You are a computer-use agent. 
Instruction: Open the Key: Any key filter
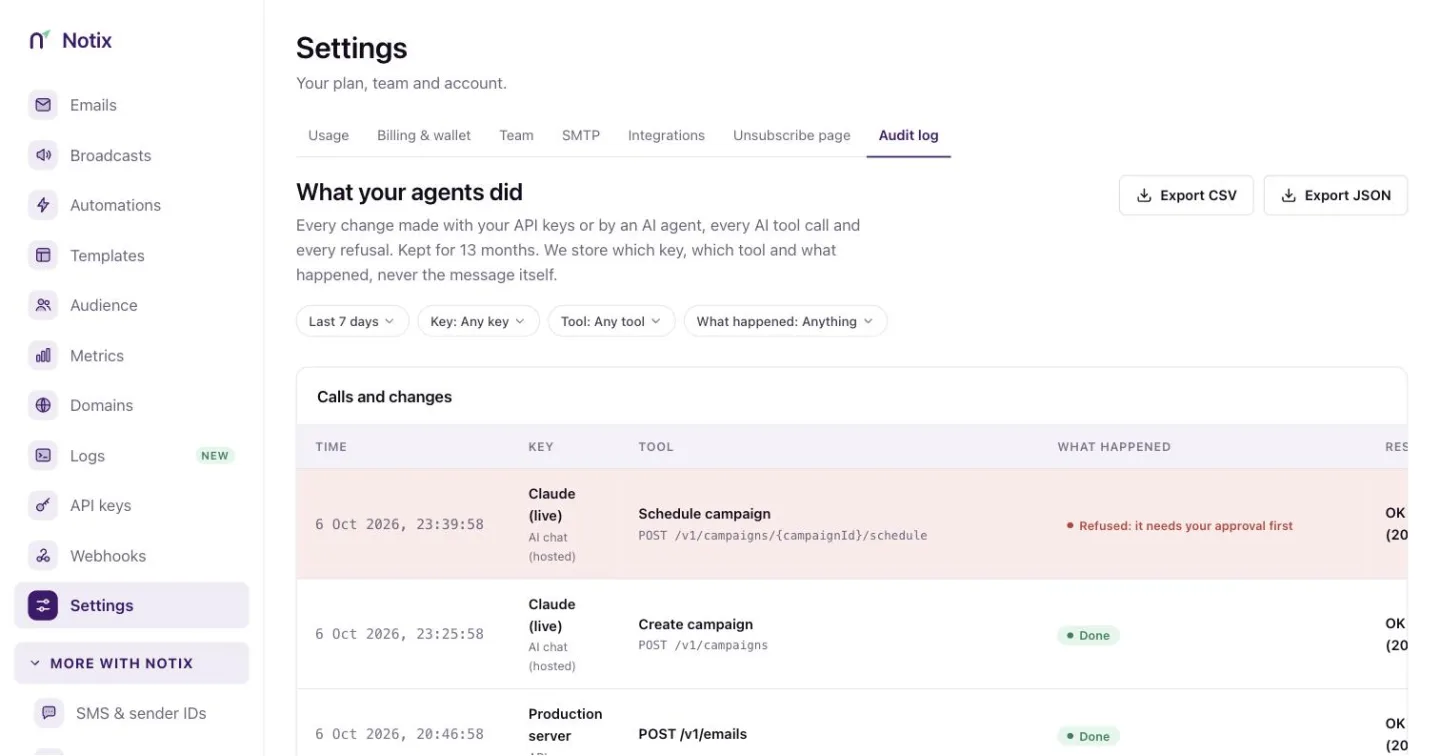478,321
